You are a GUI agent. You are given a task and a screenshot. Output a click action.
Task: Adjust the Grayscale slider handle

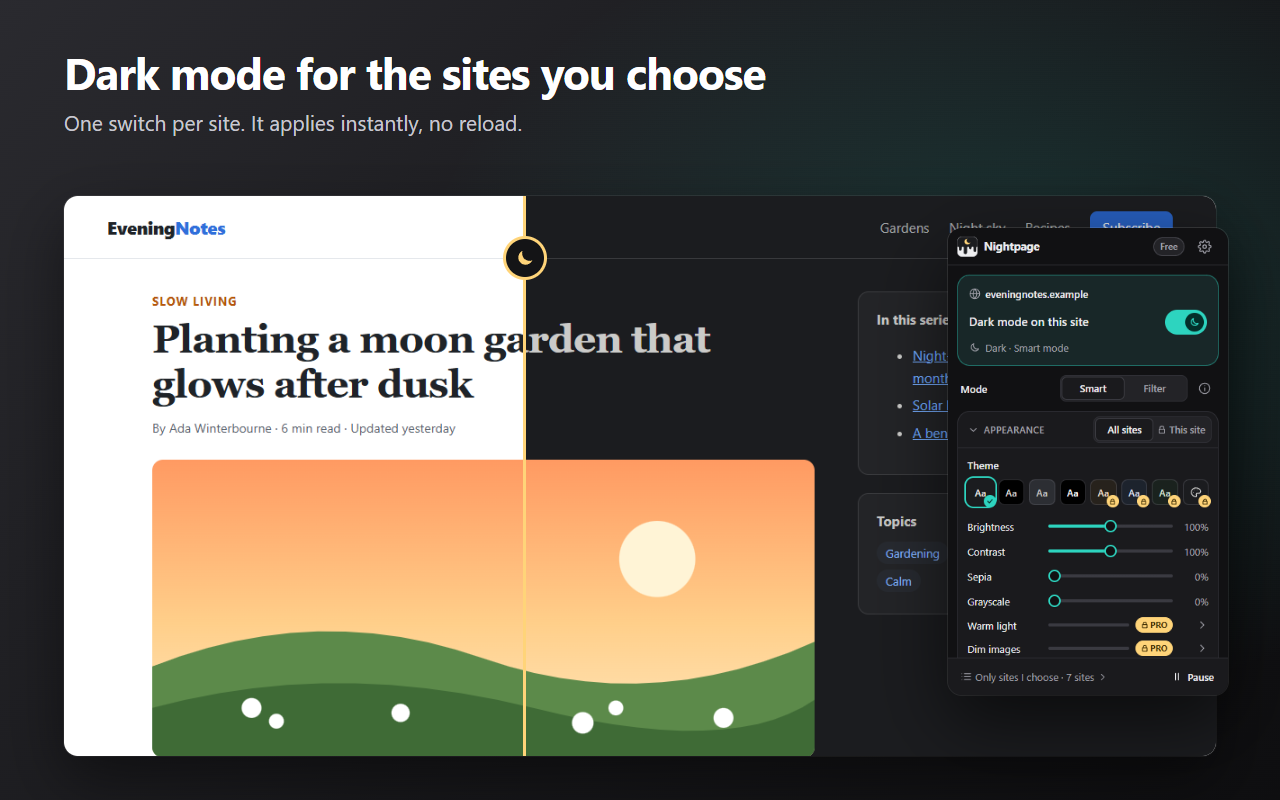1054,601
